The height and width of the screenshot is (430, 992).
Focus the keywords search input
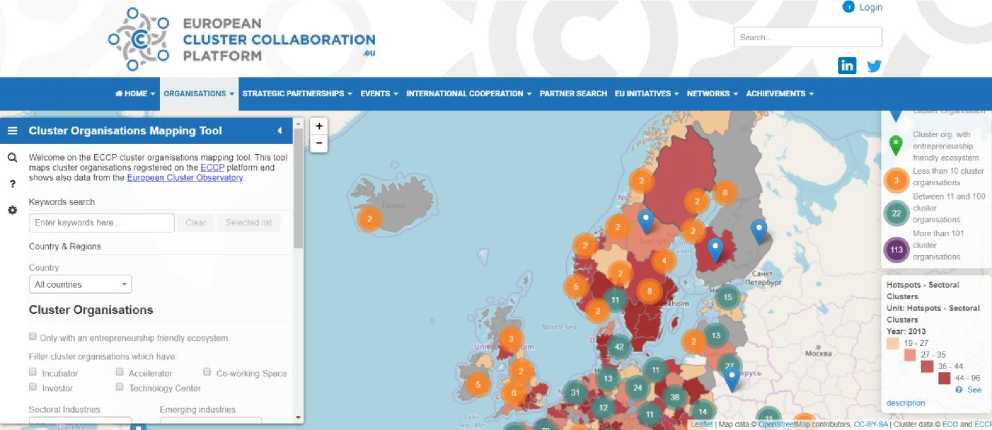101,223
